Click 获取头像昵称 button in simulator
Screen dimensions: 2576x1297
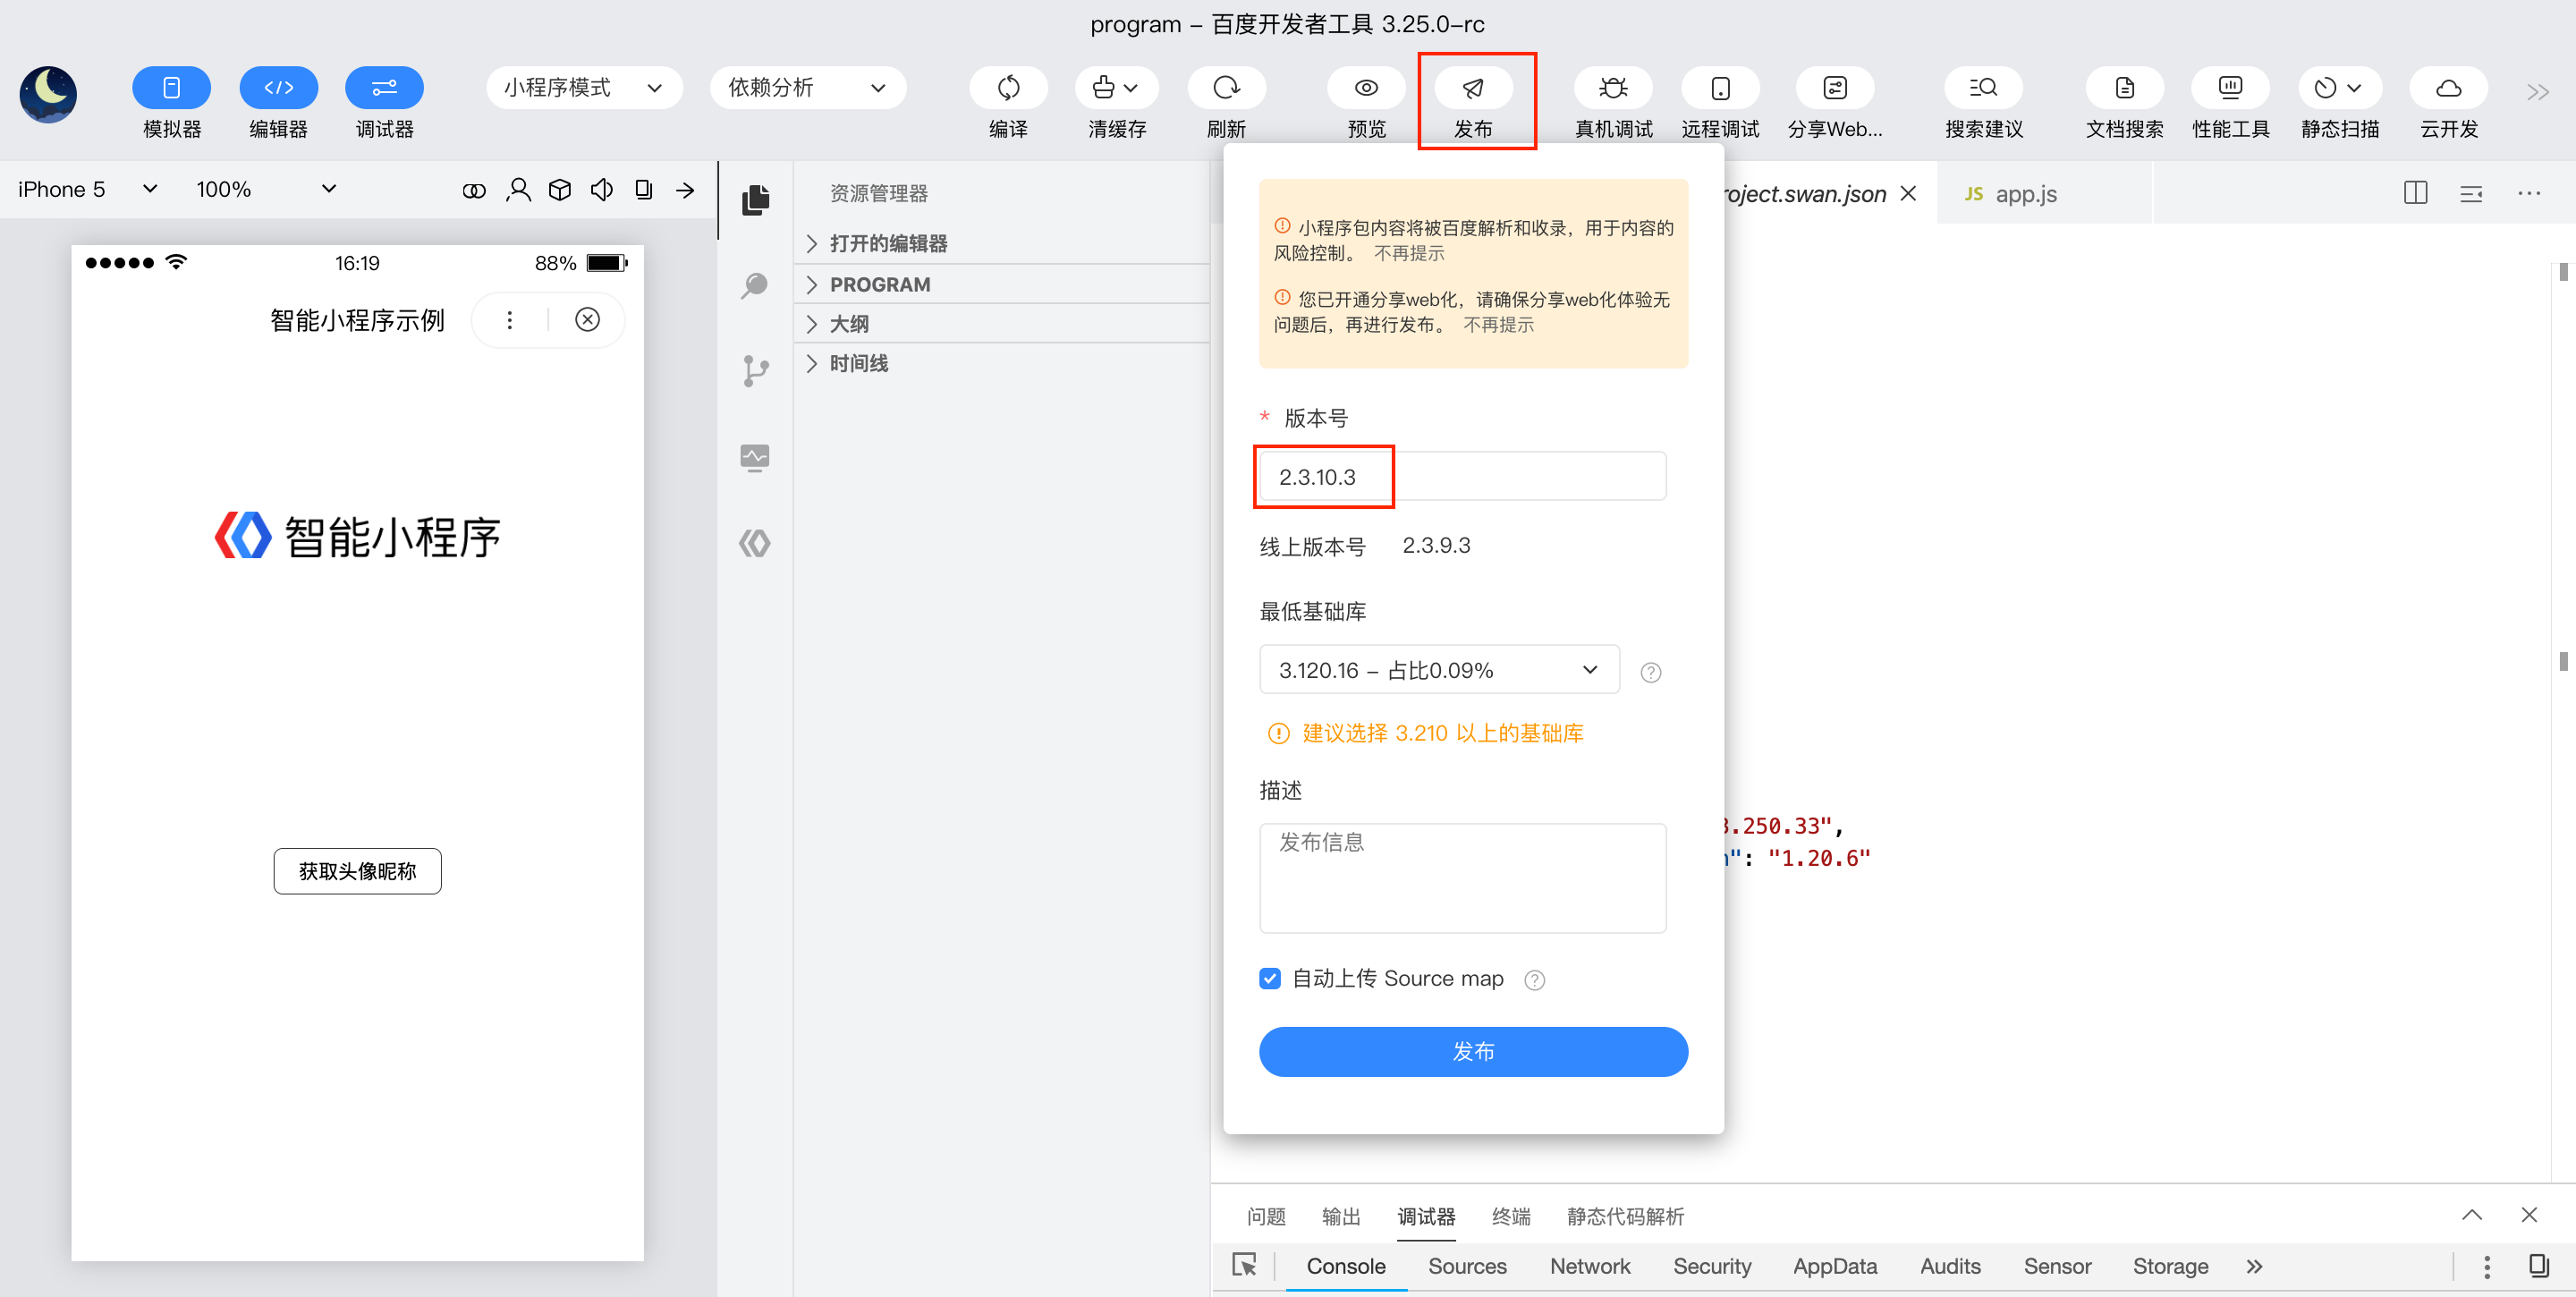pos(357,871)
